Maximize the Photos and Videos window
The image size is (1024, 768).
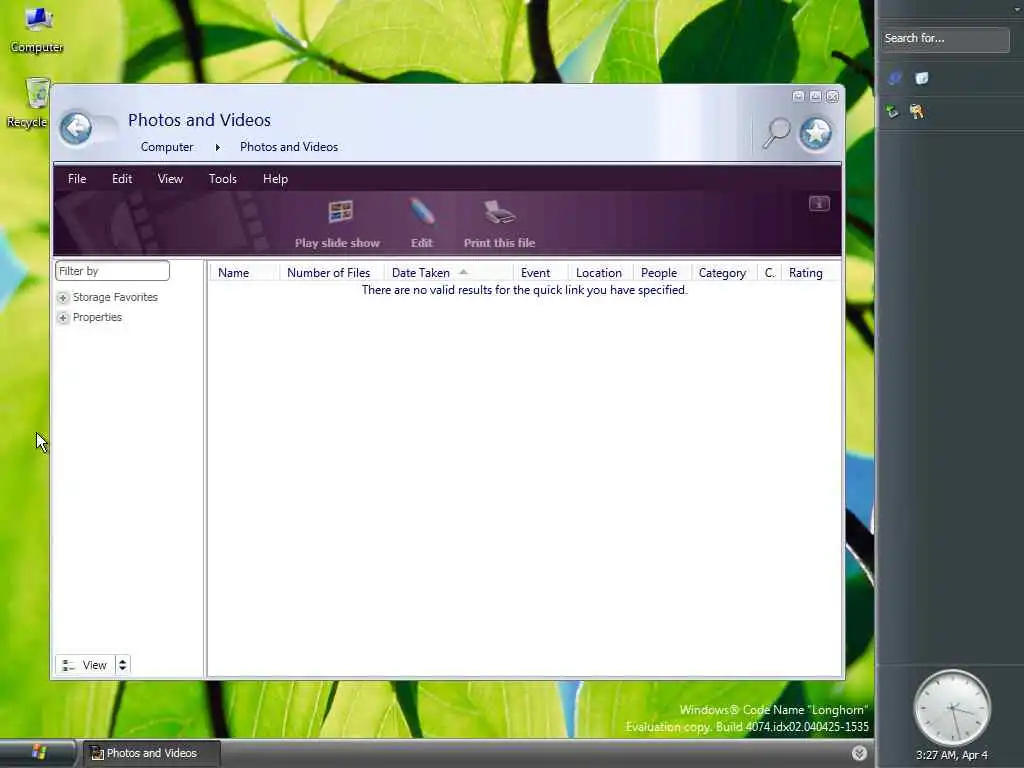coord(816,96)
